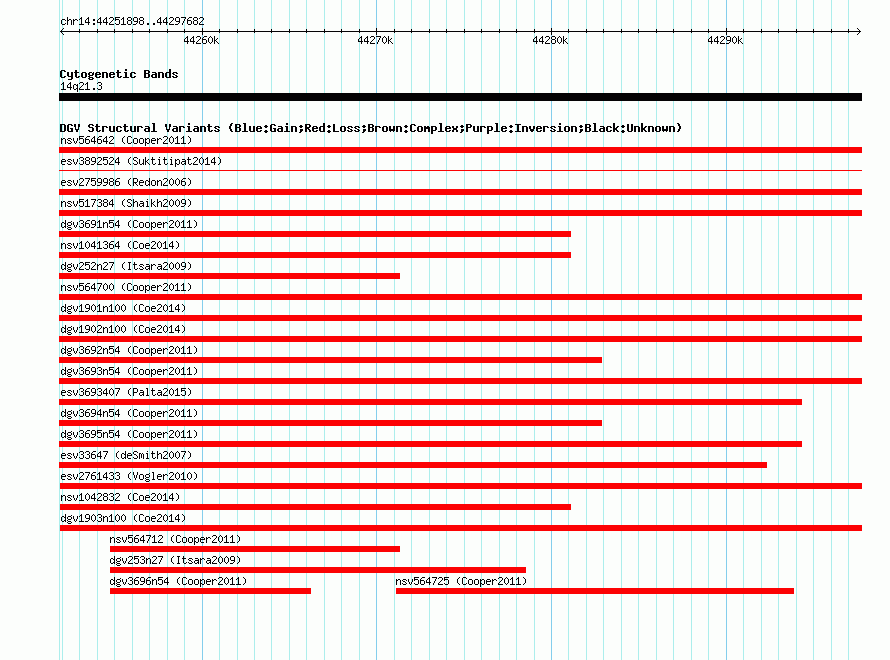Viewport: 890px width, 660px height.
Task: Open the esv2759986 (Redon2006) variant
Action: 126,182
